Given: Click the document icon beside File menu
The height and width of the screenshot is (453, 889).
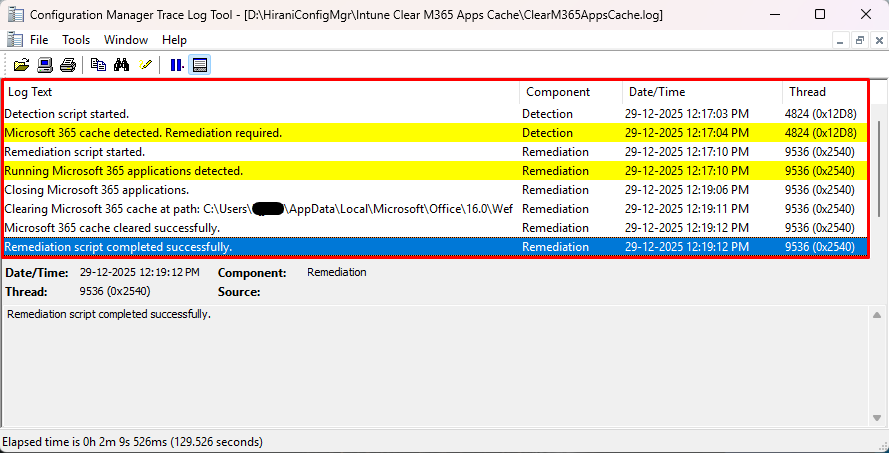Looking at the screenshot, I should (14, 40).
